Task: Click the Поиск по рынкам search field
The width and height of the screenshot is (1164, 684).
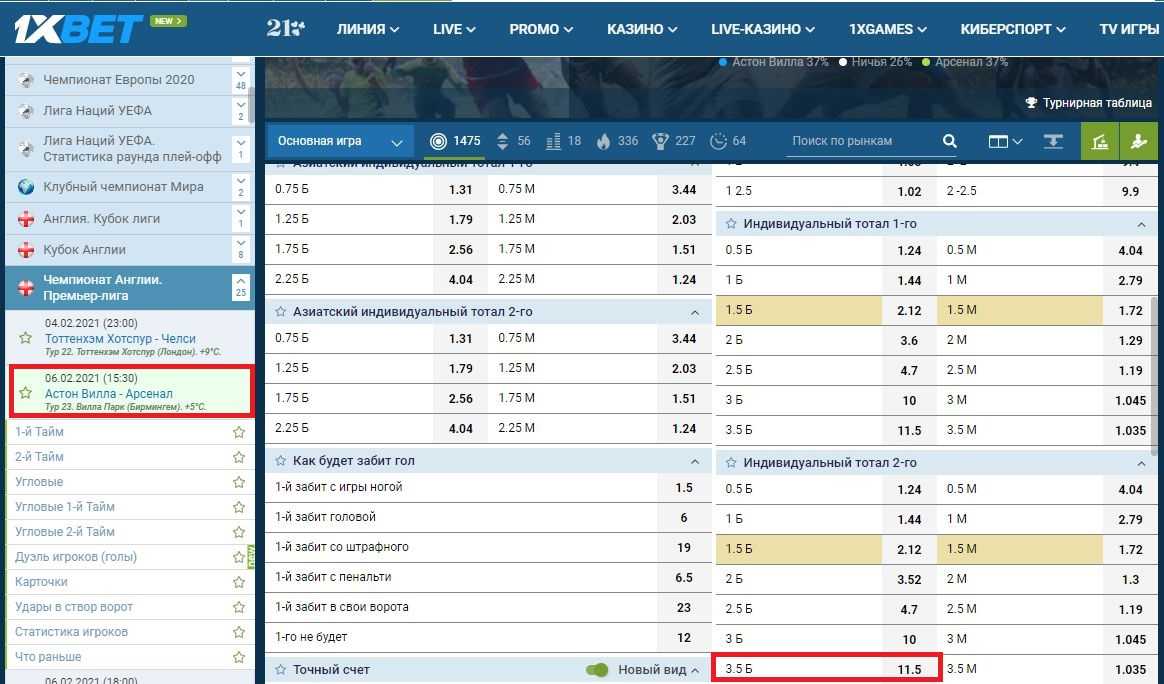Action: point(861,141)
